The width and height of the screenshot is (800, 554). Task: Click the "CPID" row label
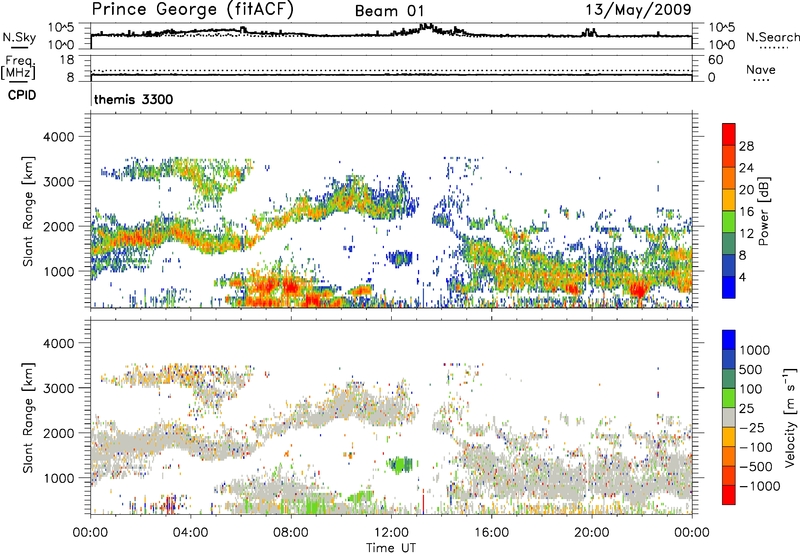pos(22,95)
